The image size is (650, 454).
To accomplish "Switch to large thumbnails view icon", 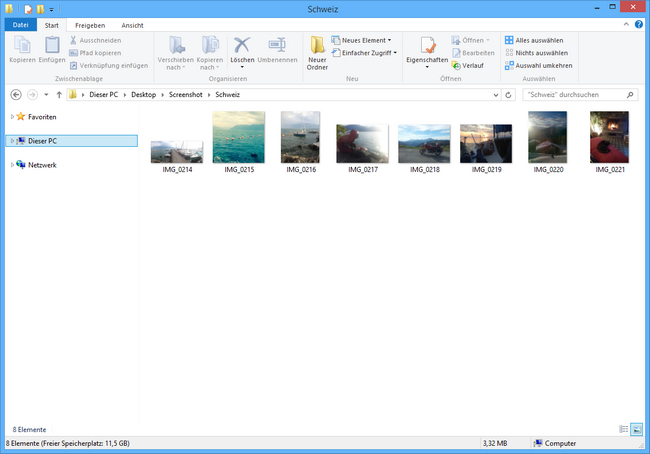I will (x=637, y=429).
